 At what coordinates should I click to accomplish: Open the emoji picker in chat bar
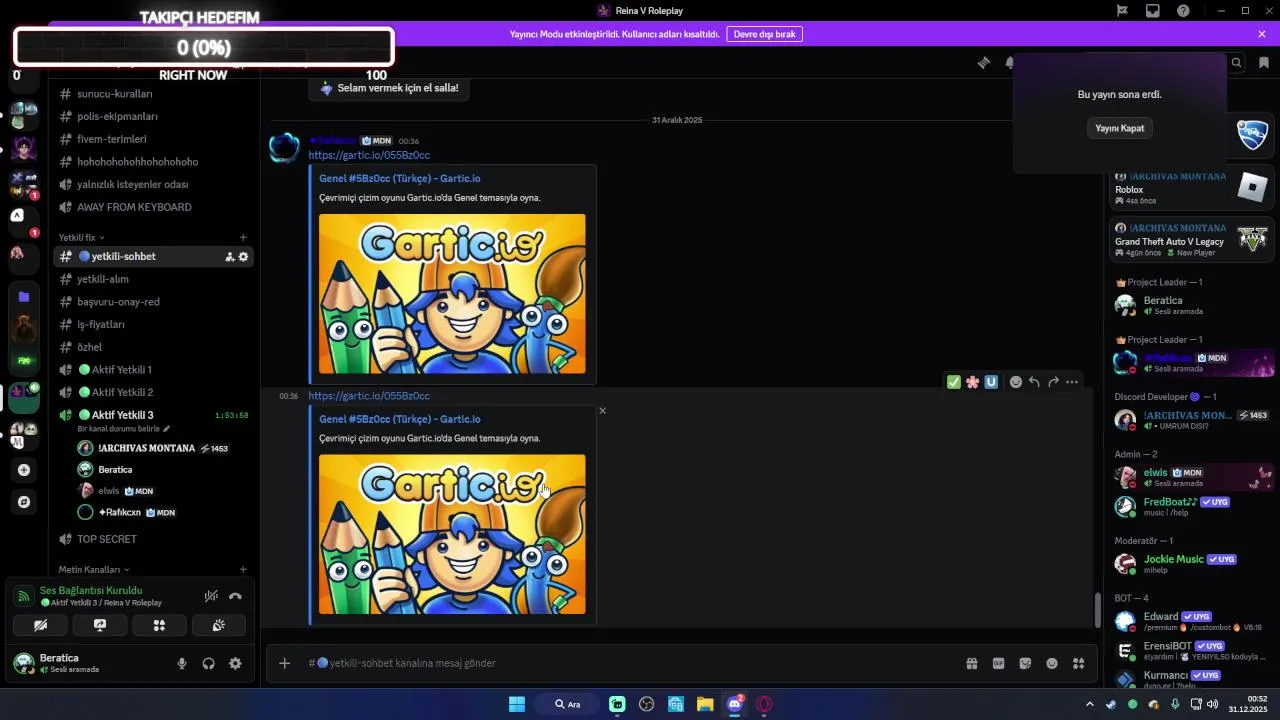tap(1052, 663)
